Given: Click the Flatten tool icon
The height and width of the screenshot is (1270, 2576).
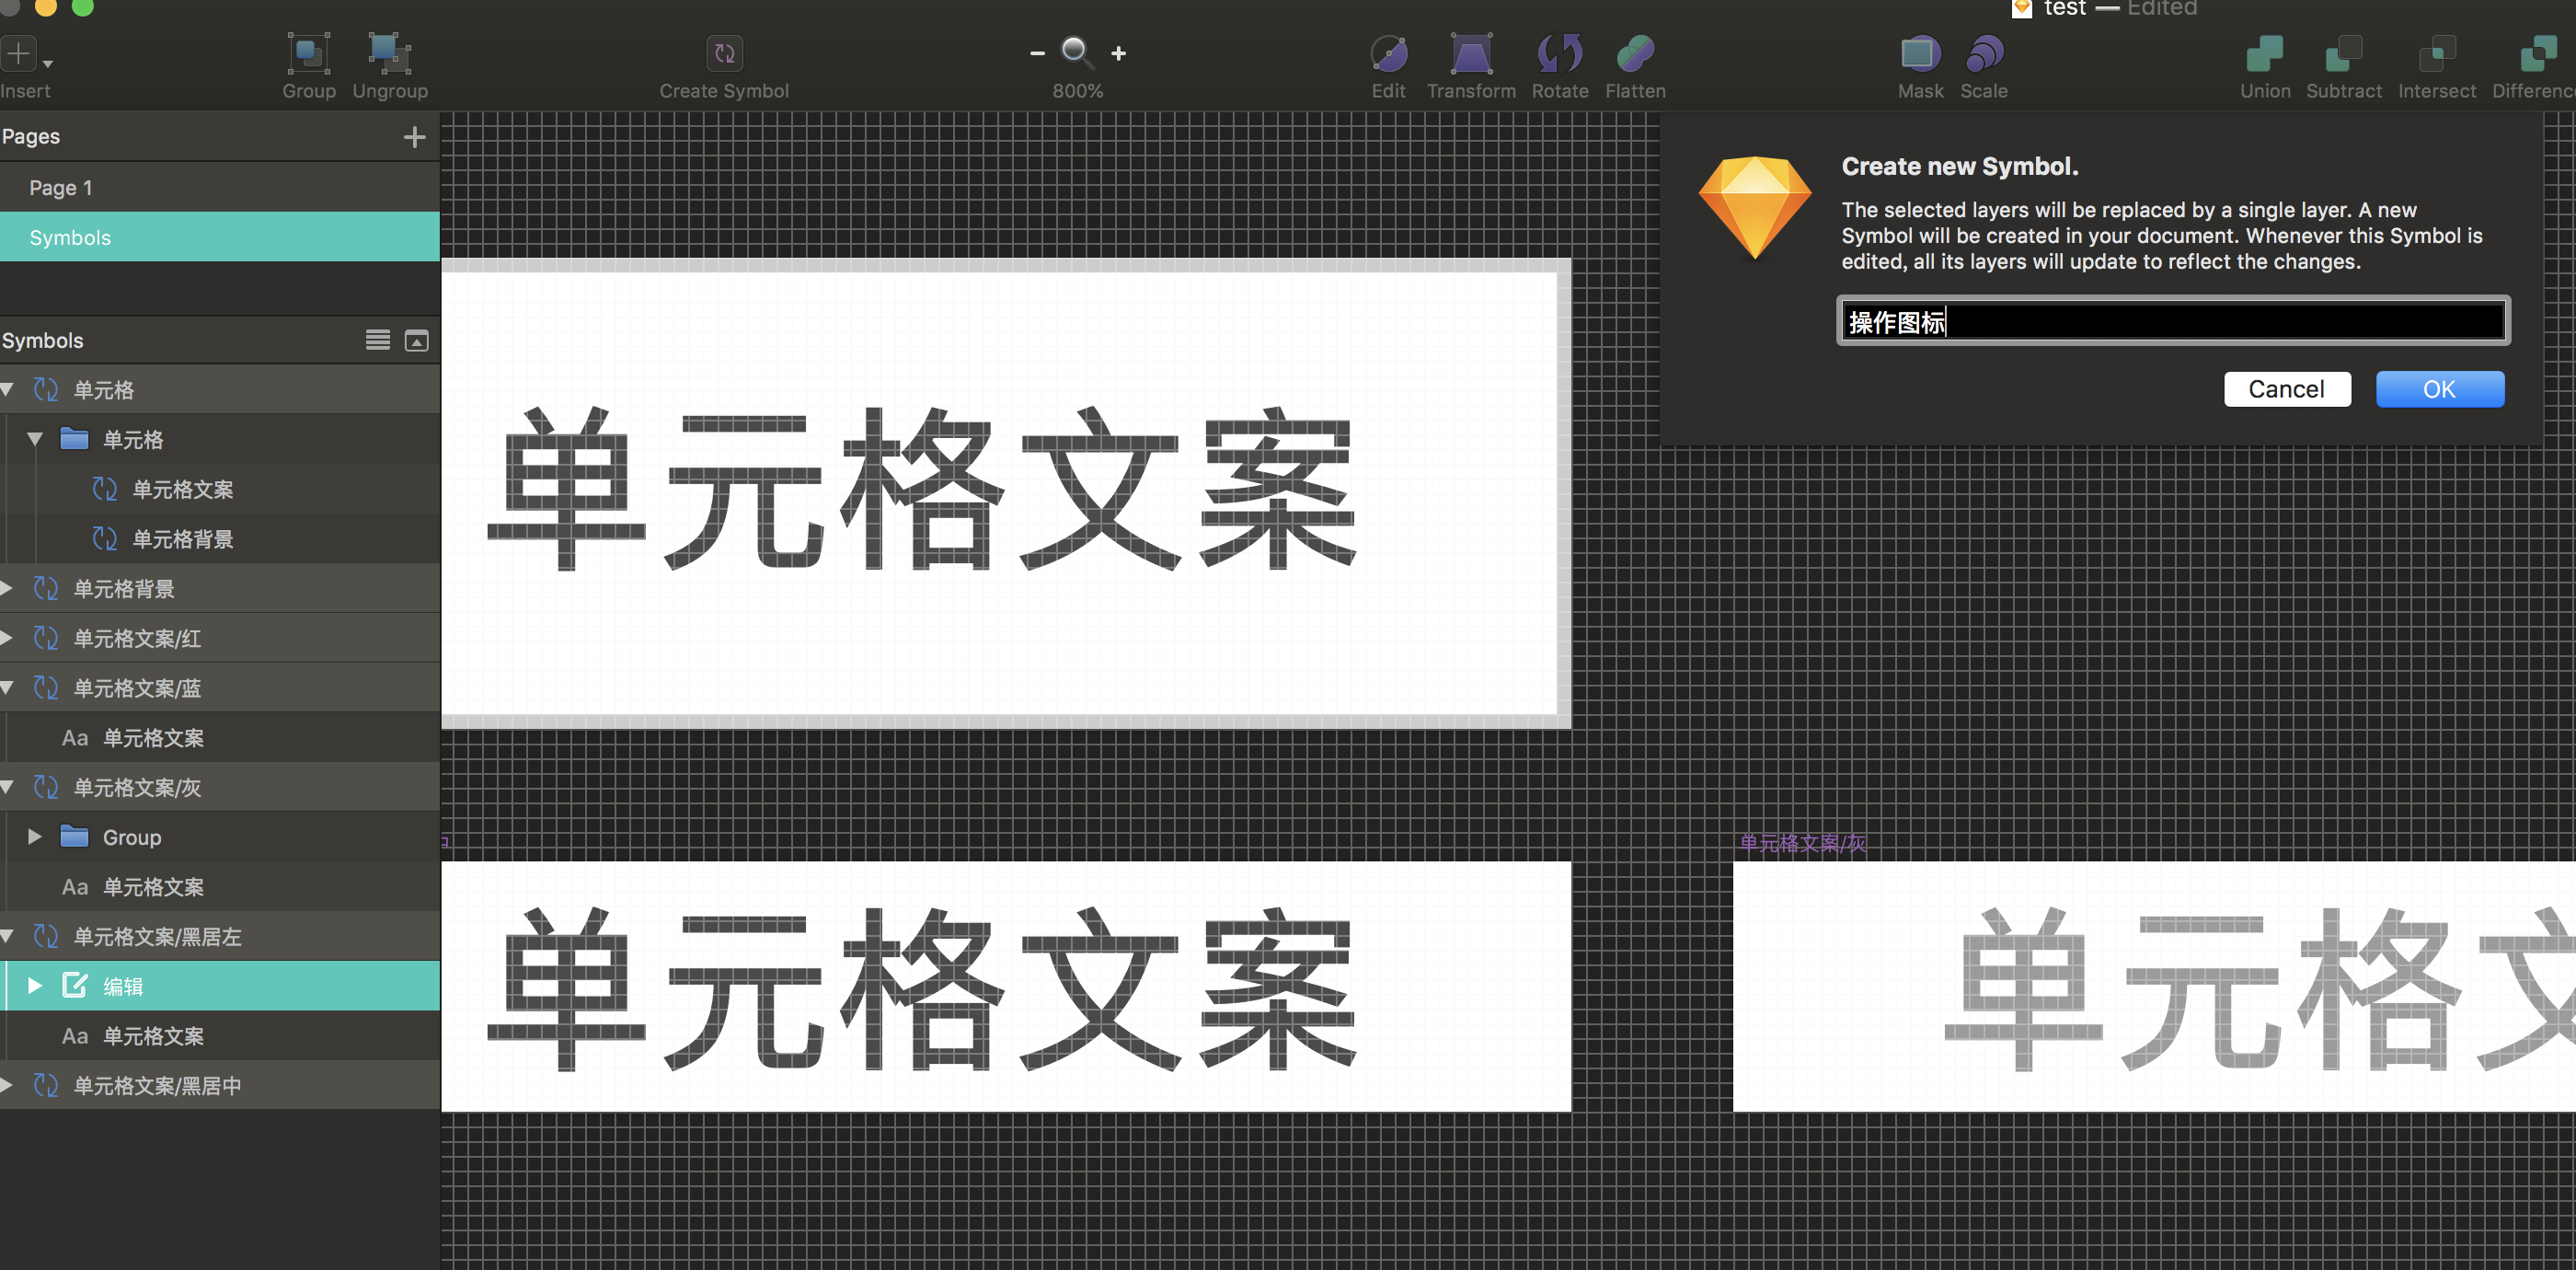Looking at the screenshot, I should pos(1634,53).
